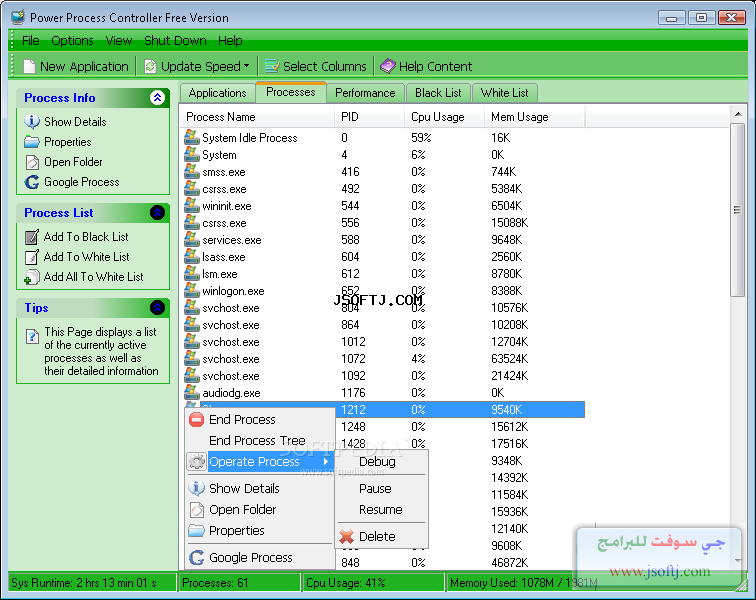
Task: Click the context-menu Properties folder icon
Action: coord(196,531)
